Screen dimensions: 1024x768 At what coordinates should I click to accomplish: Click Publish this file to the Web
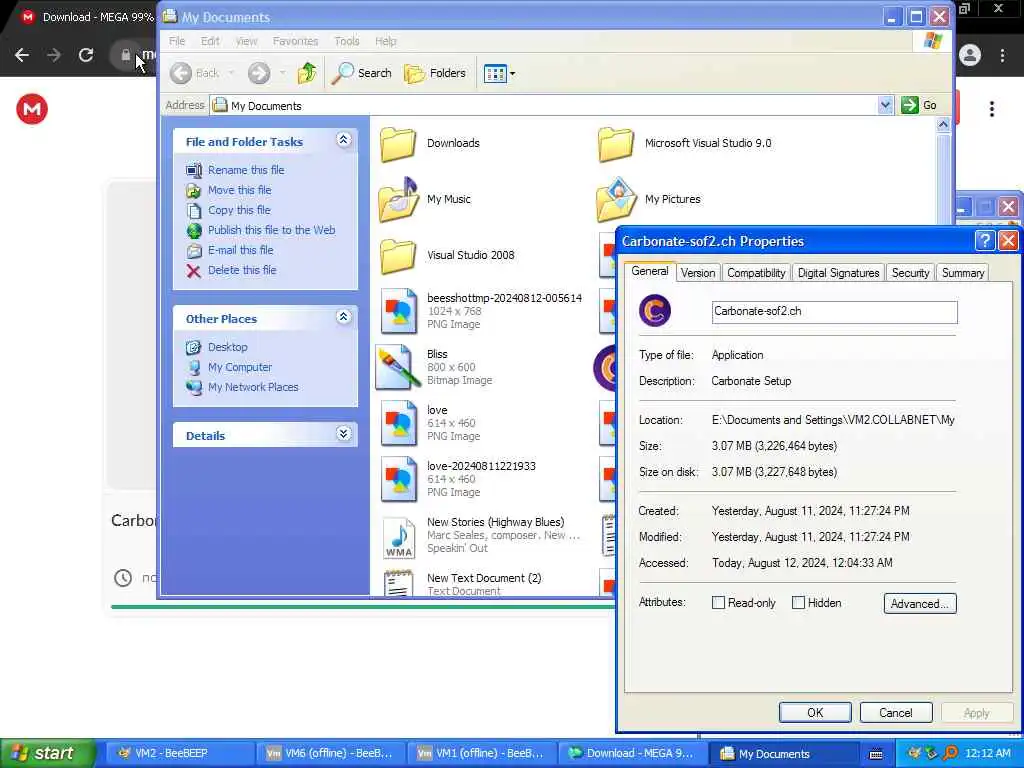pos(272,230)
